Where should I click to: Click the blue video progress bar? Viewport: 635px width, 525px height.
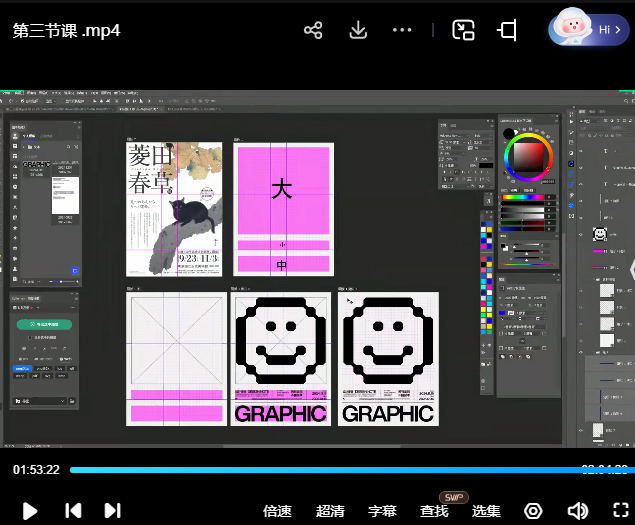[320, 469]
